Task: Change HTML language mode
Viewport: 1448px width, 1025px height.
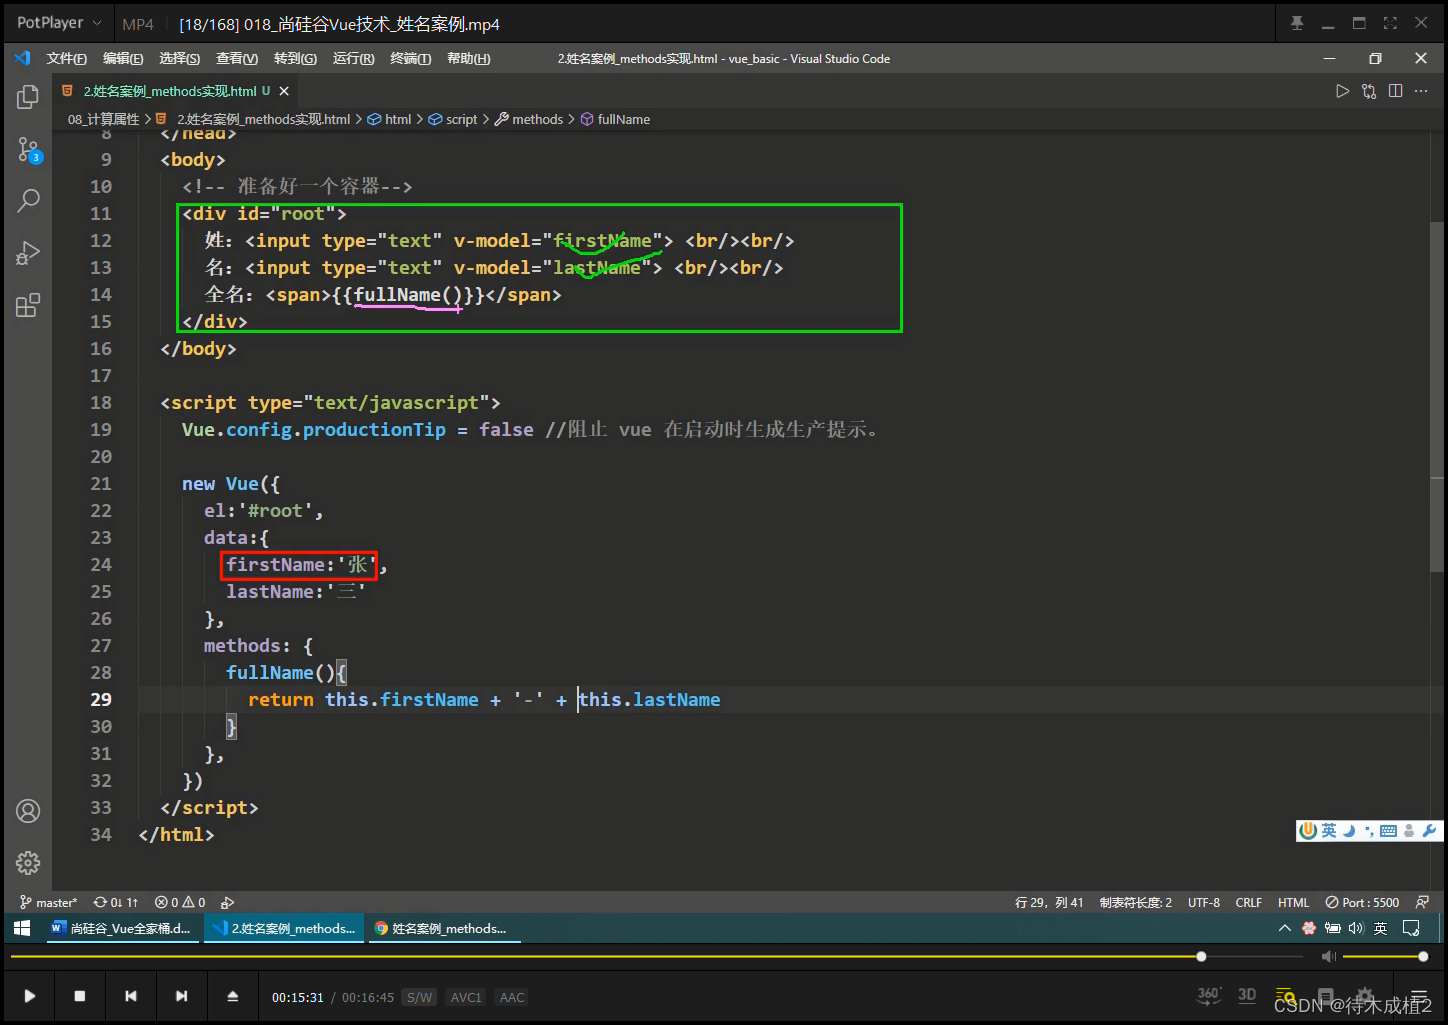Action: point(1293,902)
